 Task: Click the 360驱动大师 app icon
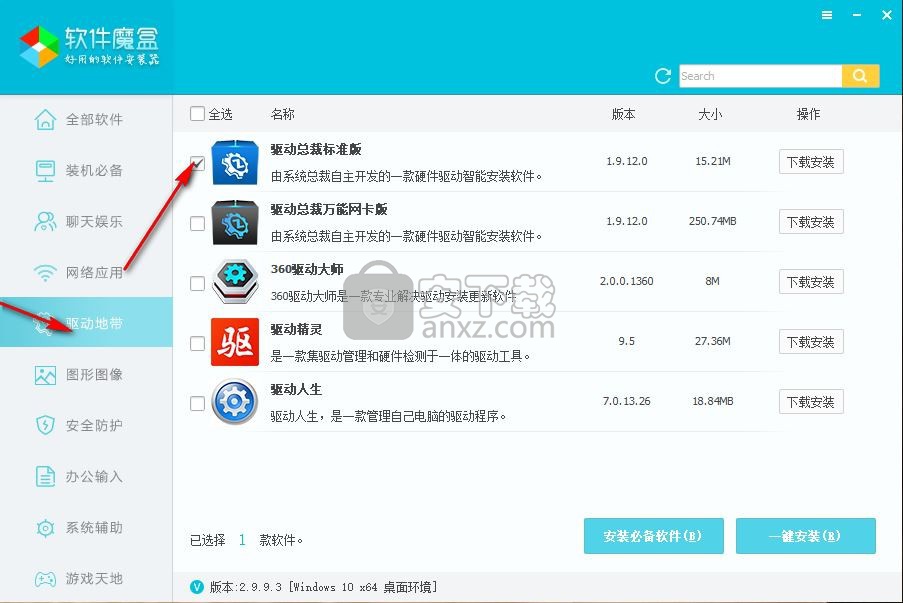[x=234, y=282]
